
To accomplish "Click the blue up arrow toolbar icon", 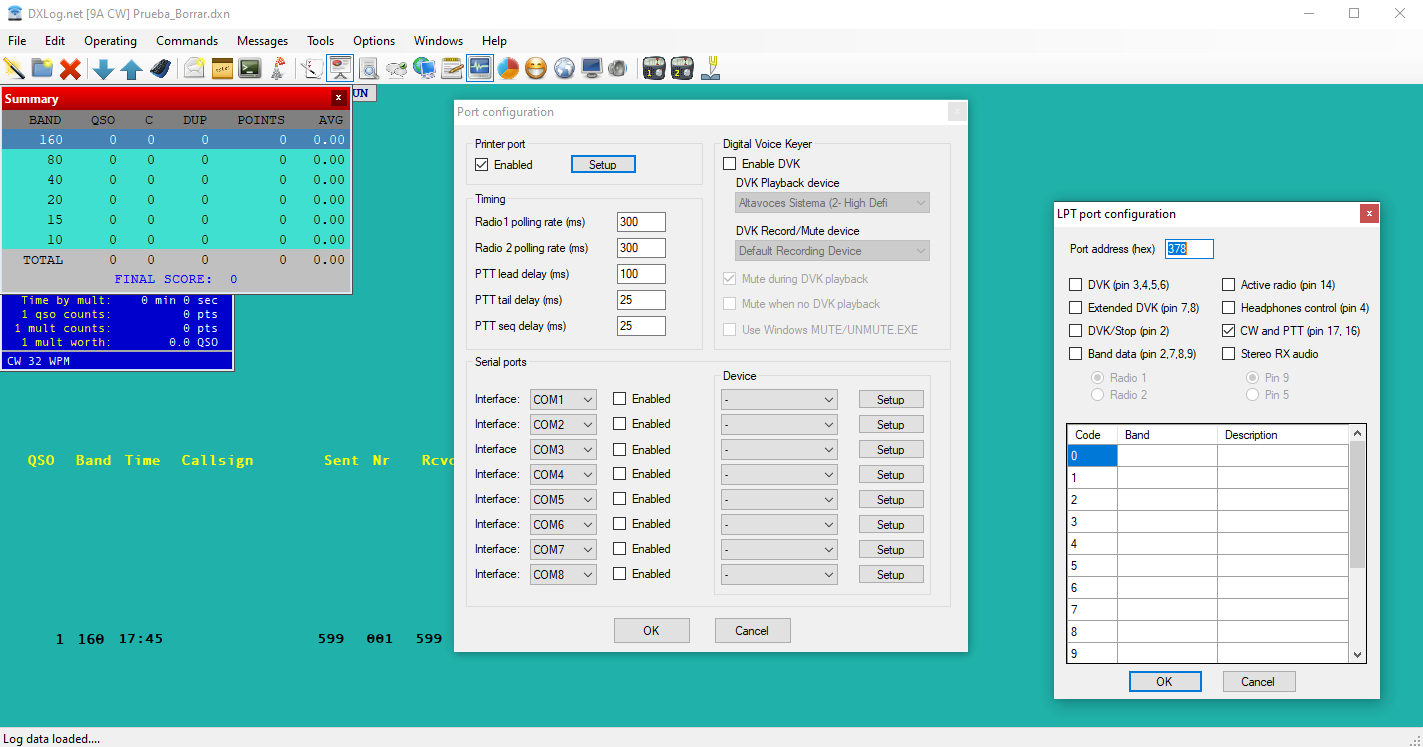I will pyautogui.click(x=131, y=68).
